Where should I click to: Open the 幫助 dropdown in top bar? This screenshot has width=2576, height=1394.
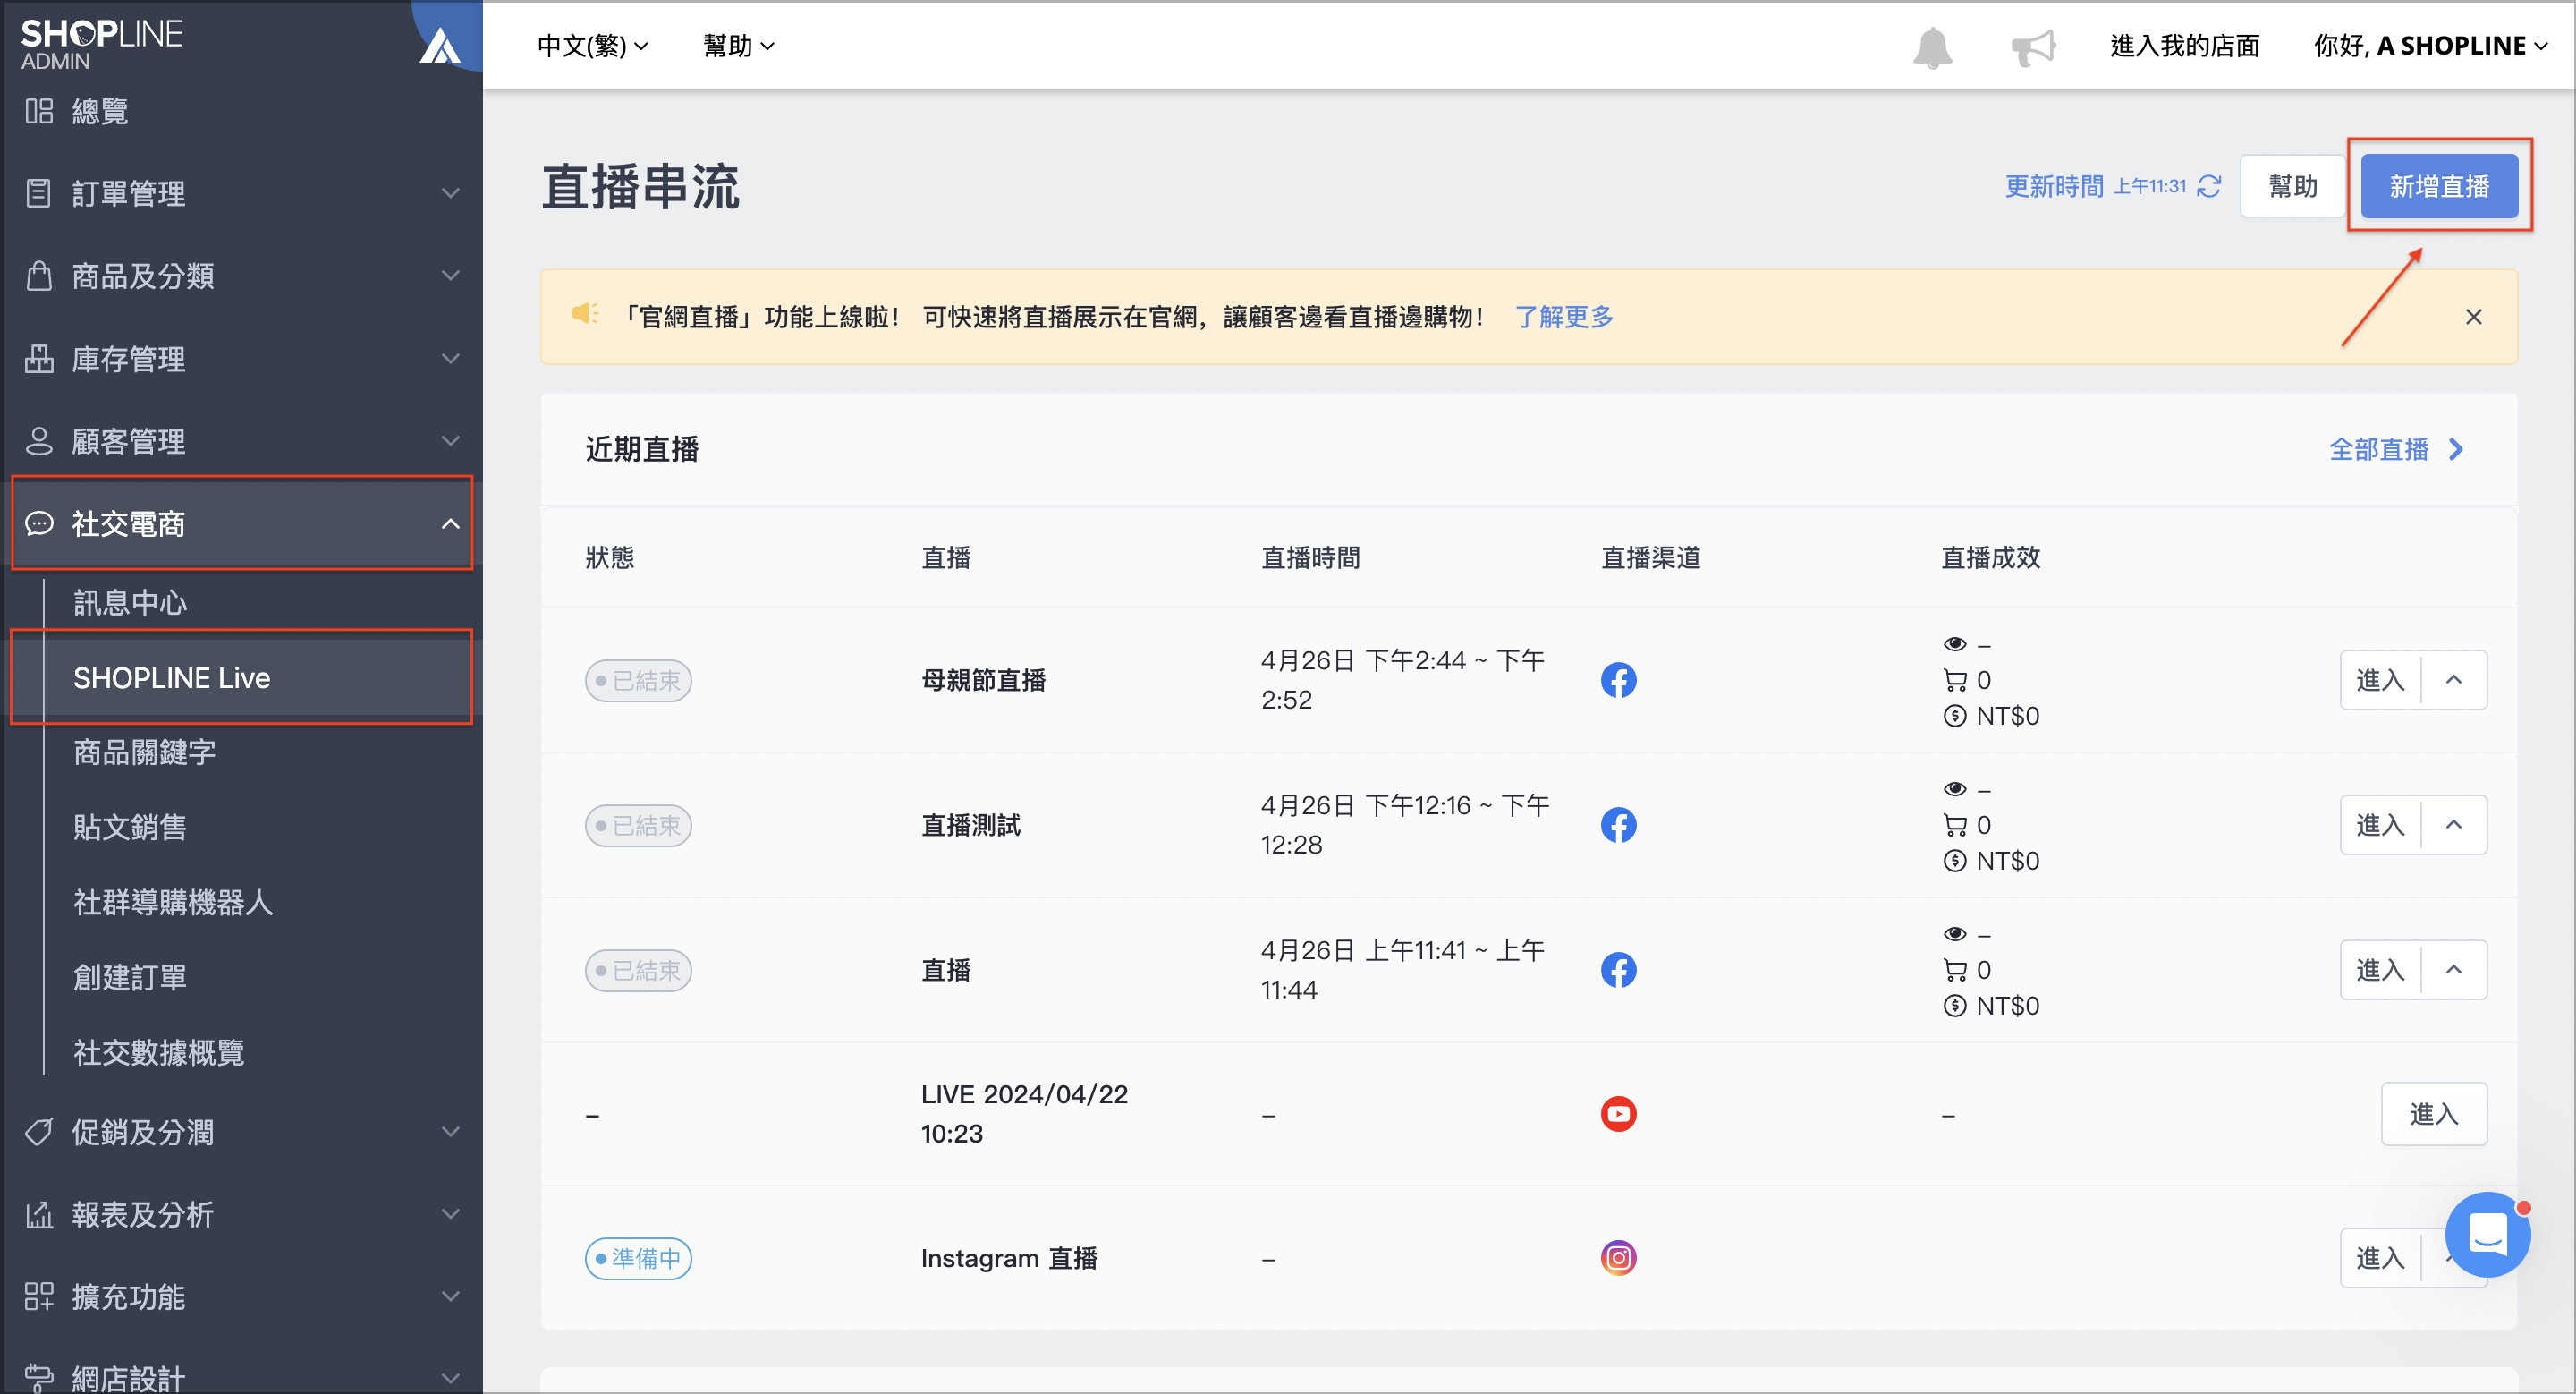(x=739, y=46)
